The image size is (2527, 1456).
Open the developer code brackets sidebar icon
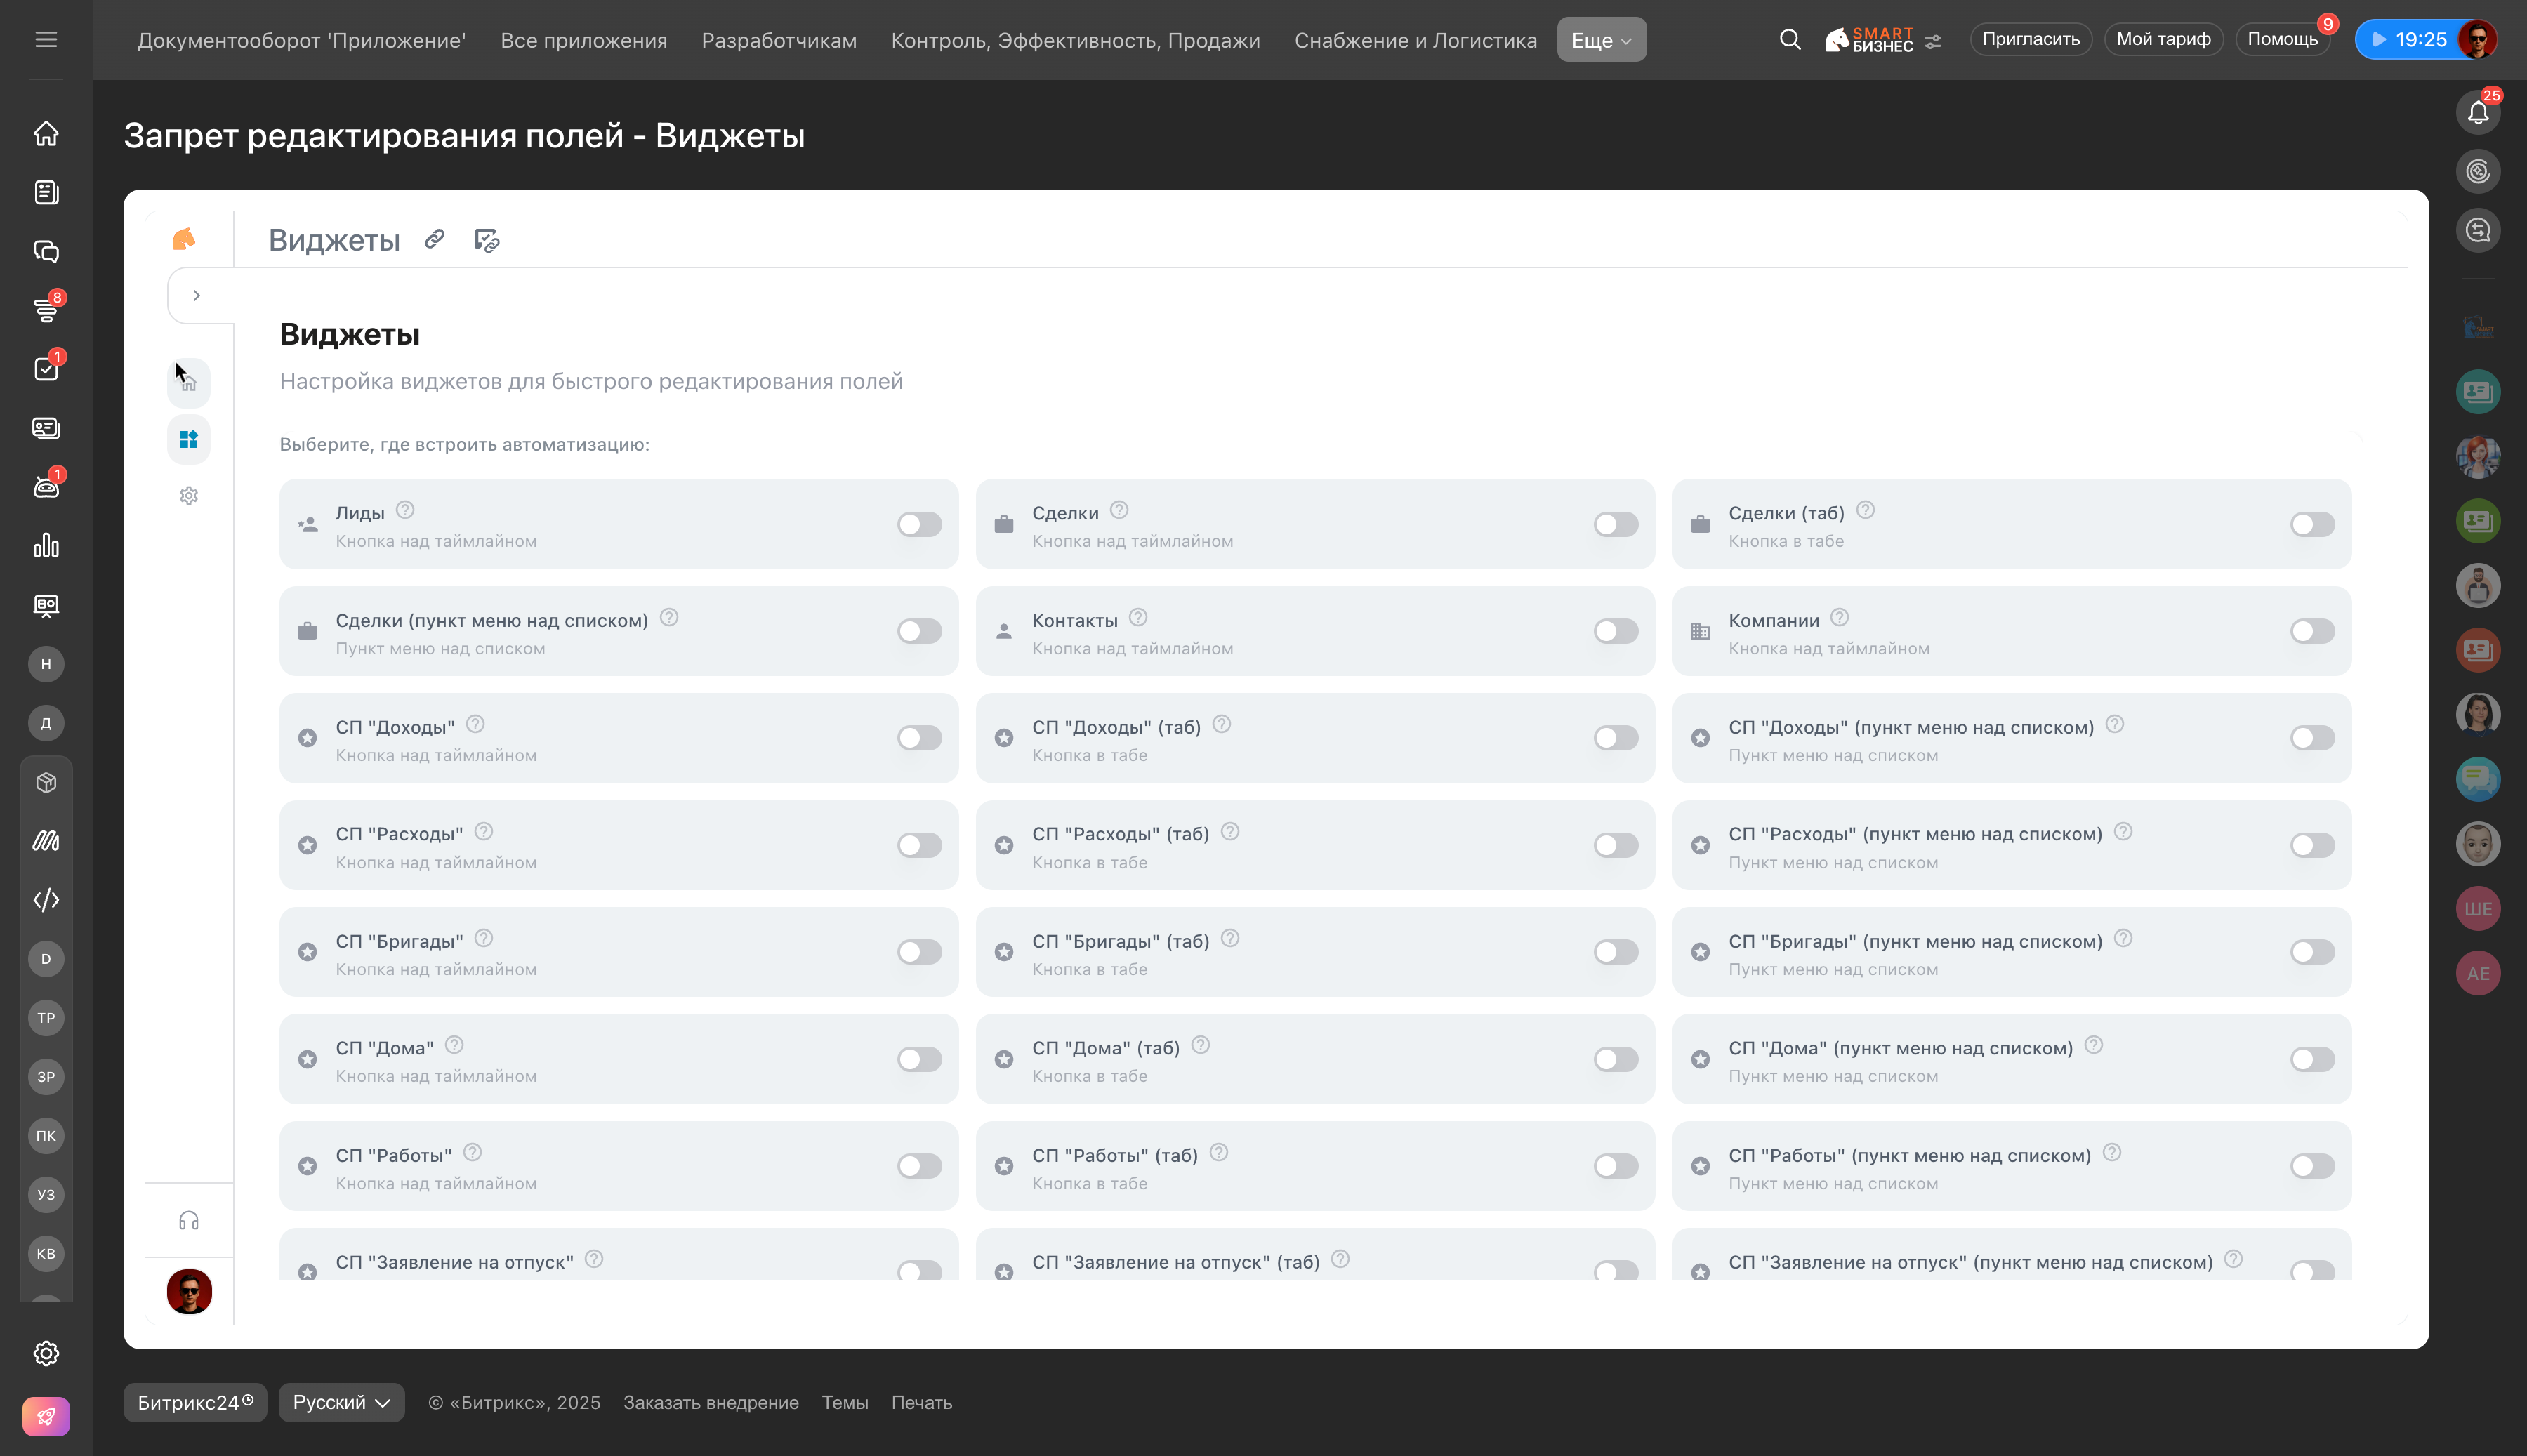pos(46,900)
